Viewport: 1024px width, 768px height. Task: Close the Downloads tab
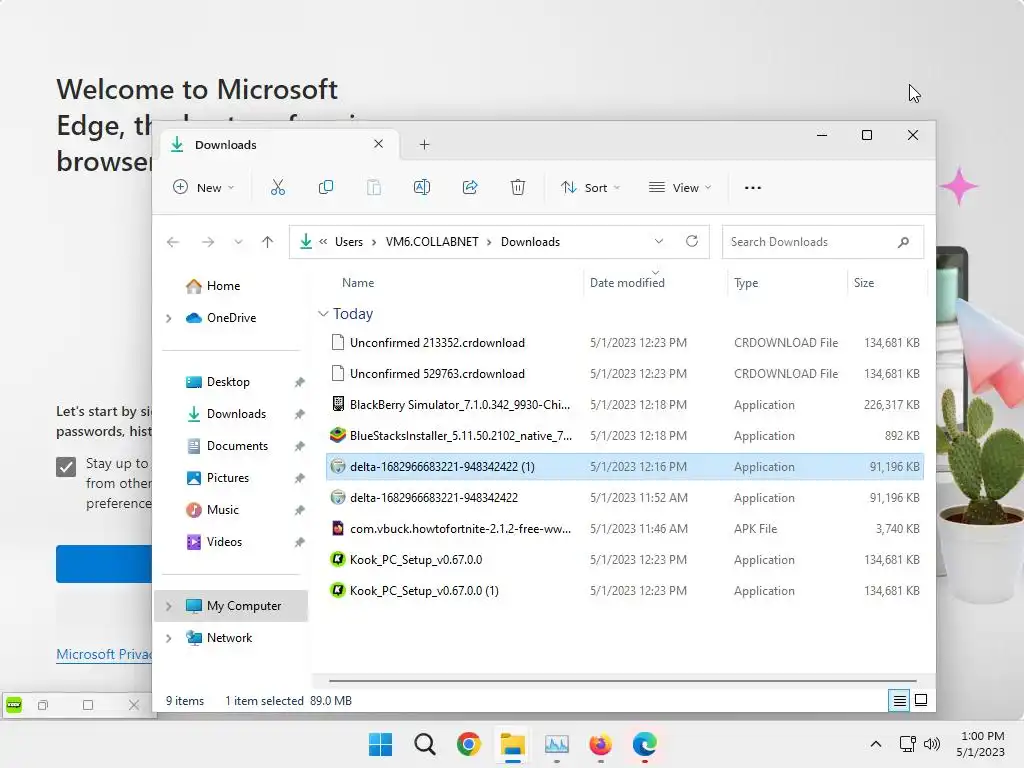[378, 144]
